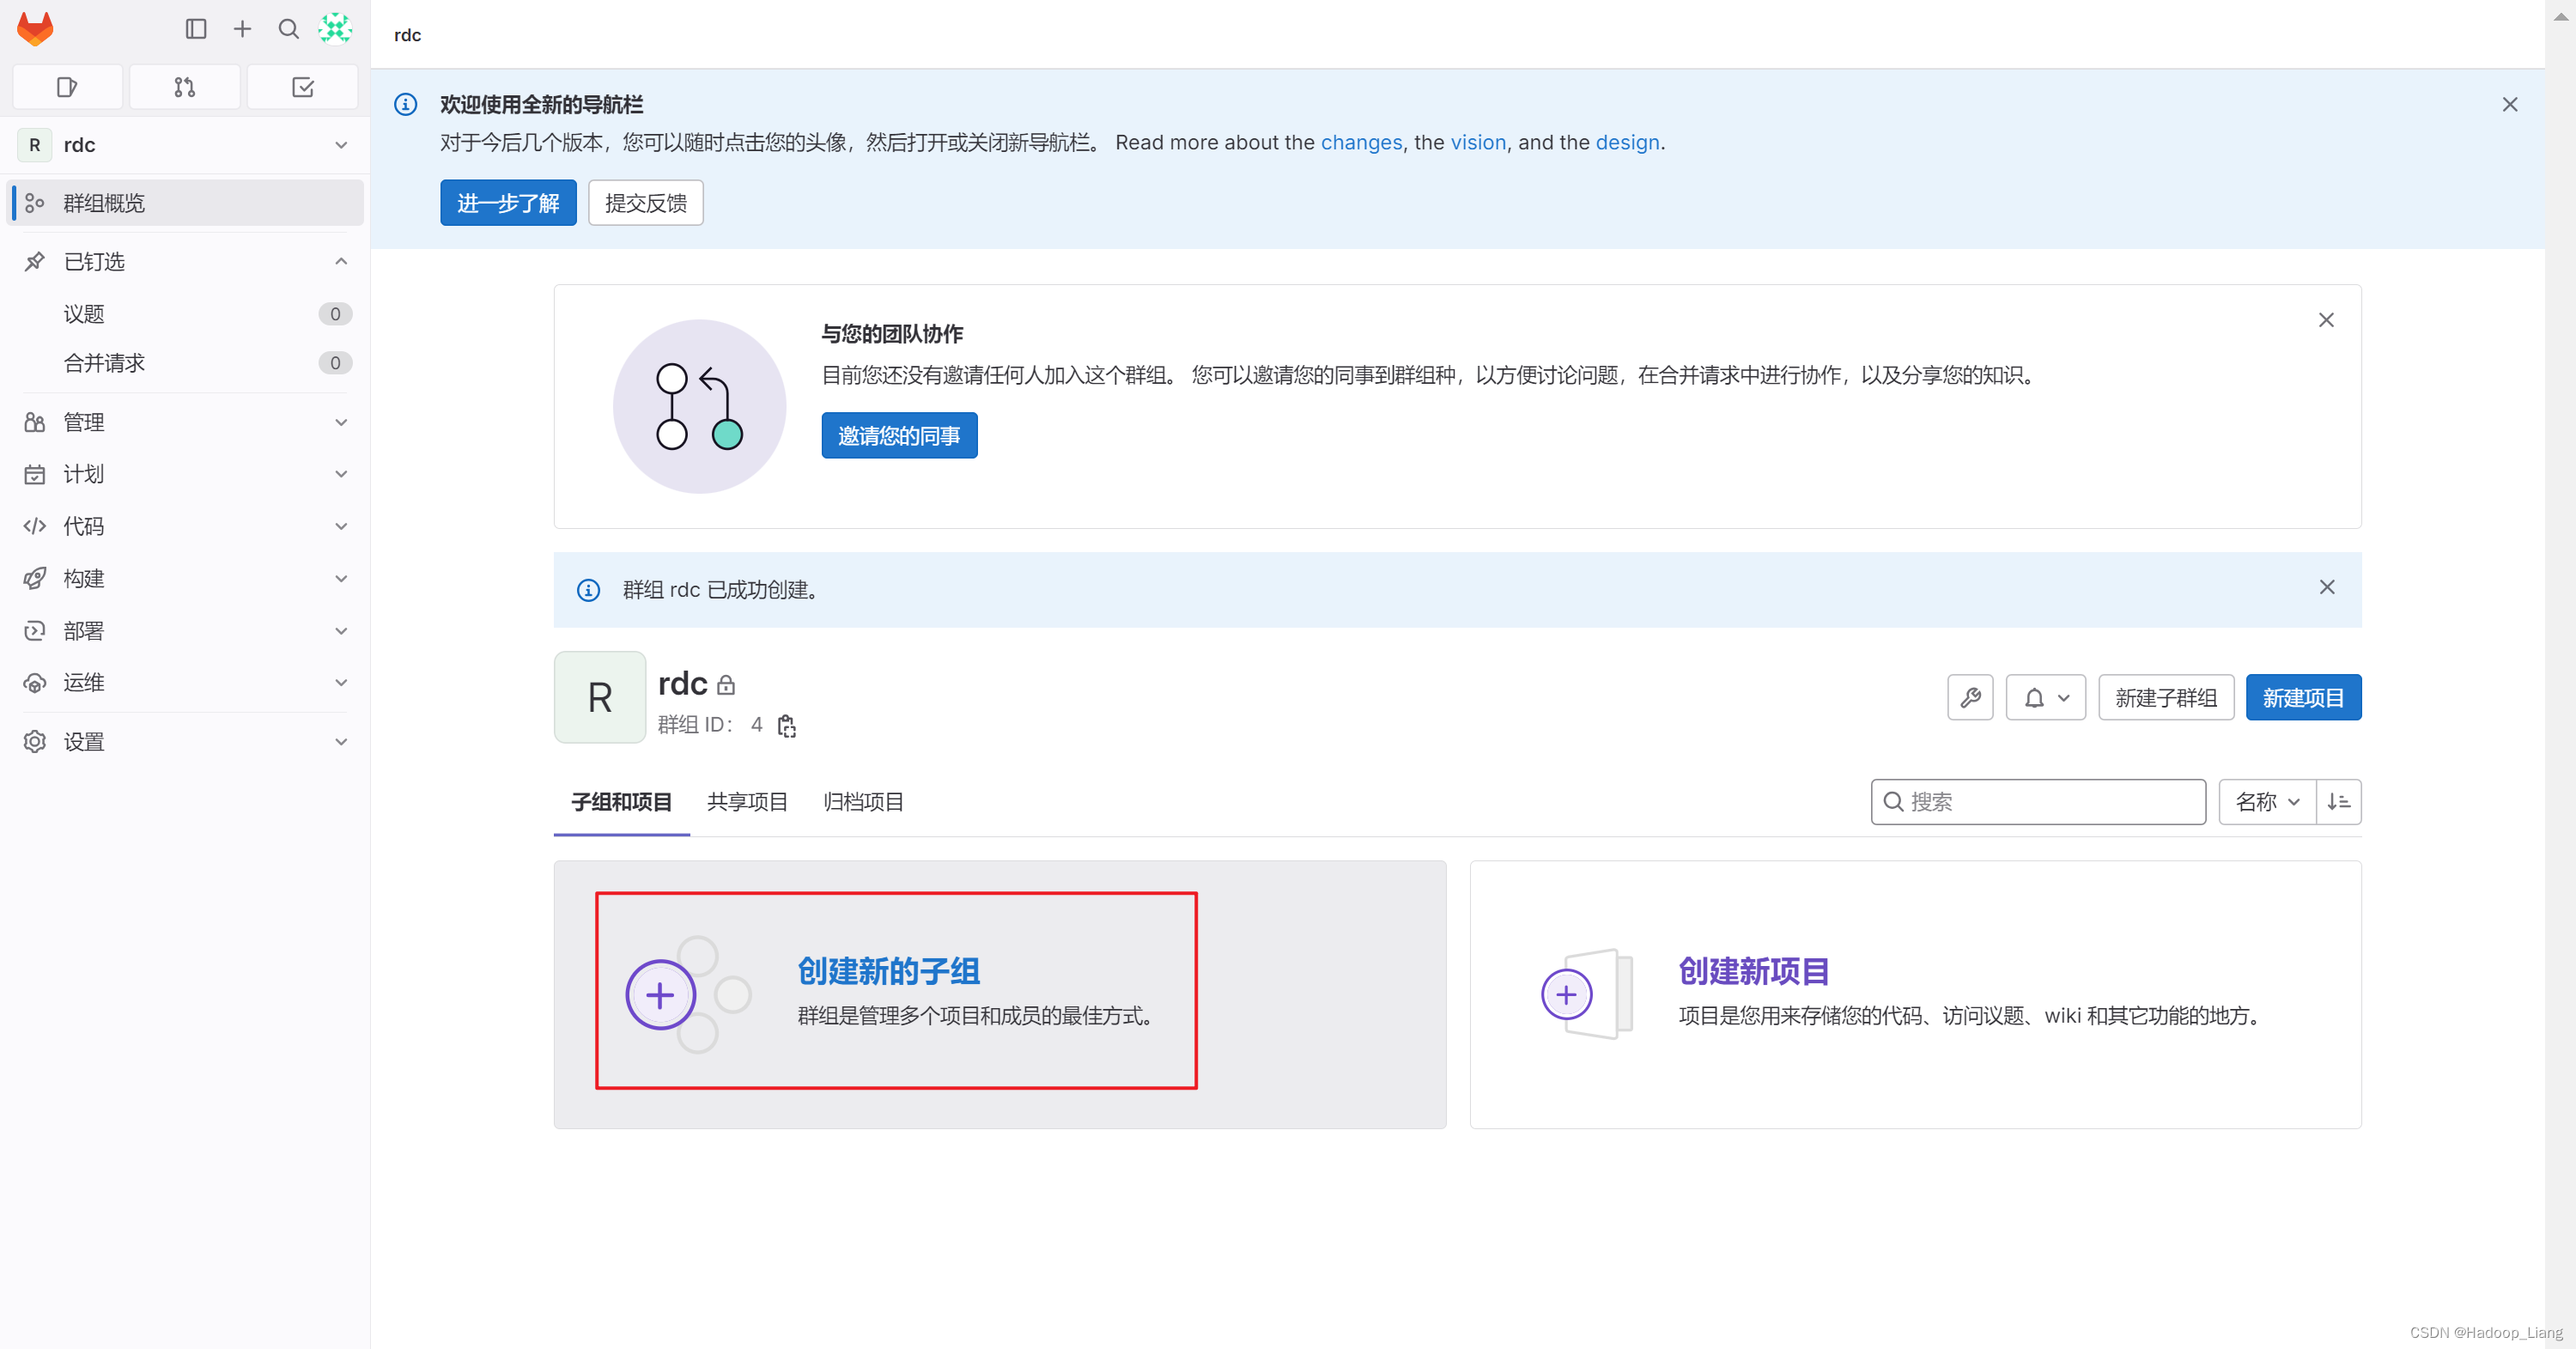This screenshot has height=1349, width=2576.
Task: Click the wrench admin icon button
Action: [x=1969, y=697]
